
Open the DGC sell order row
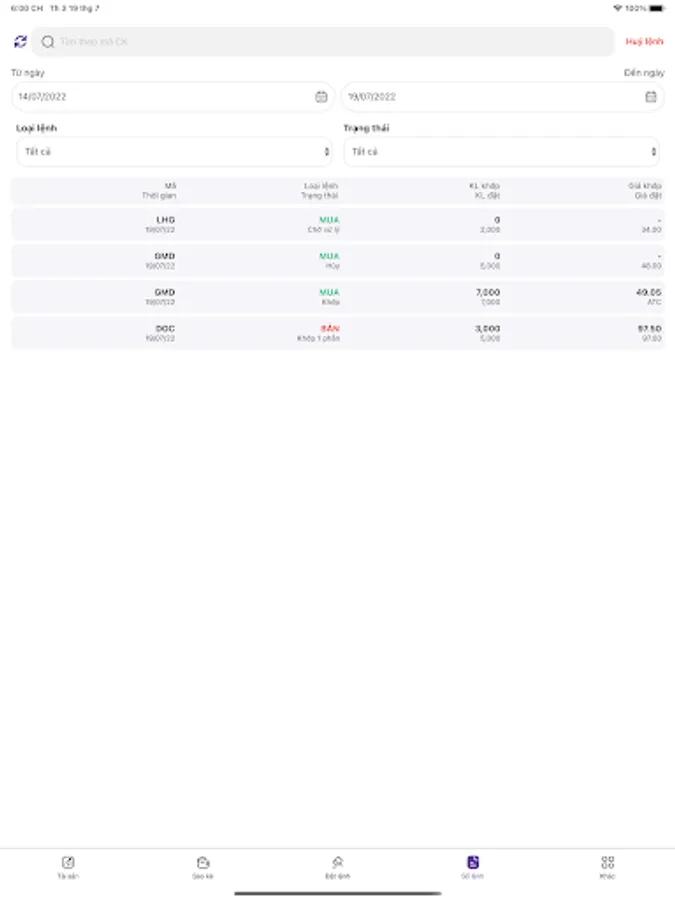(x=338, y=333)
